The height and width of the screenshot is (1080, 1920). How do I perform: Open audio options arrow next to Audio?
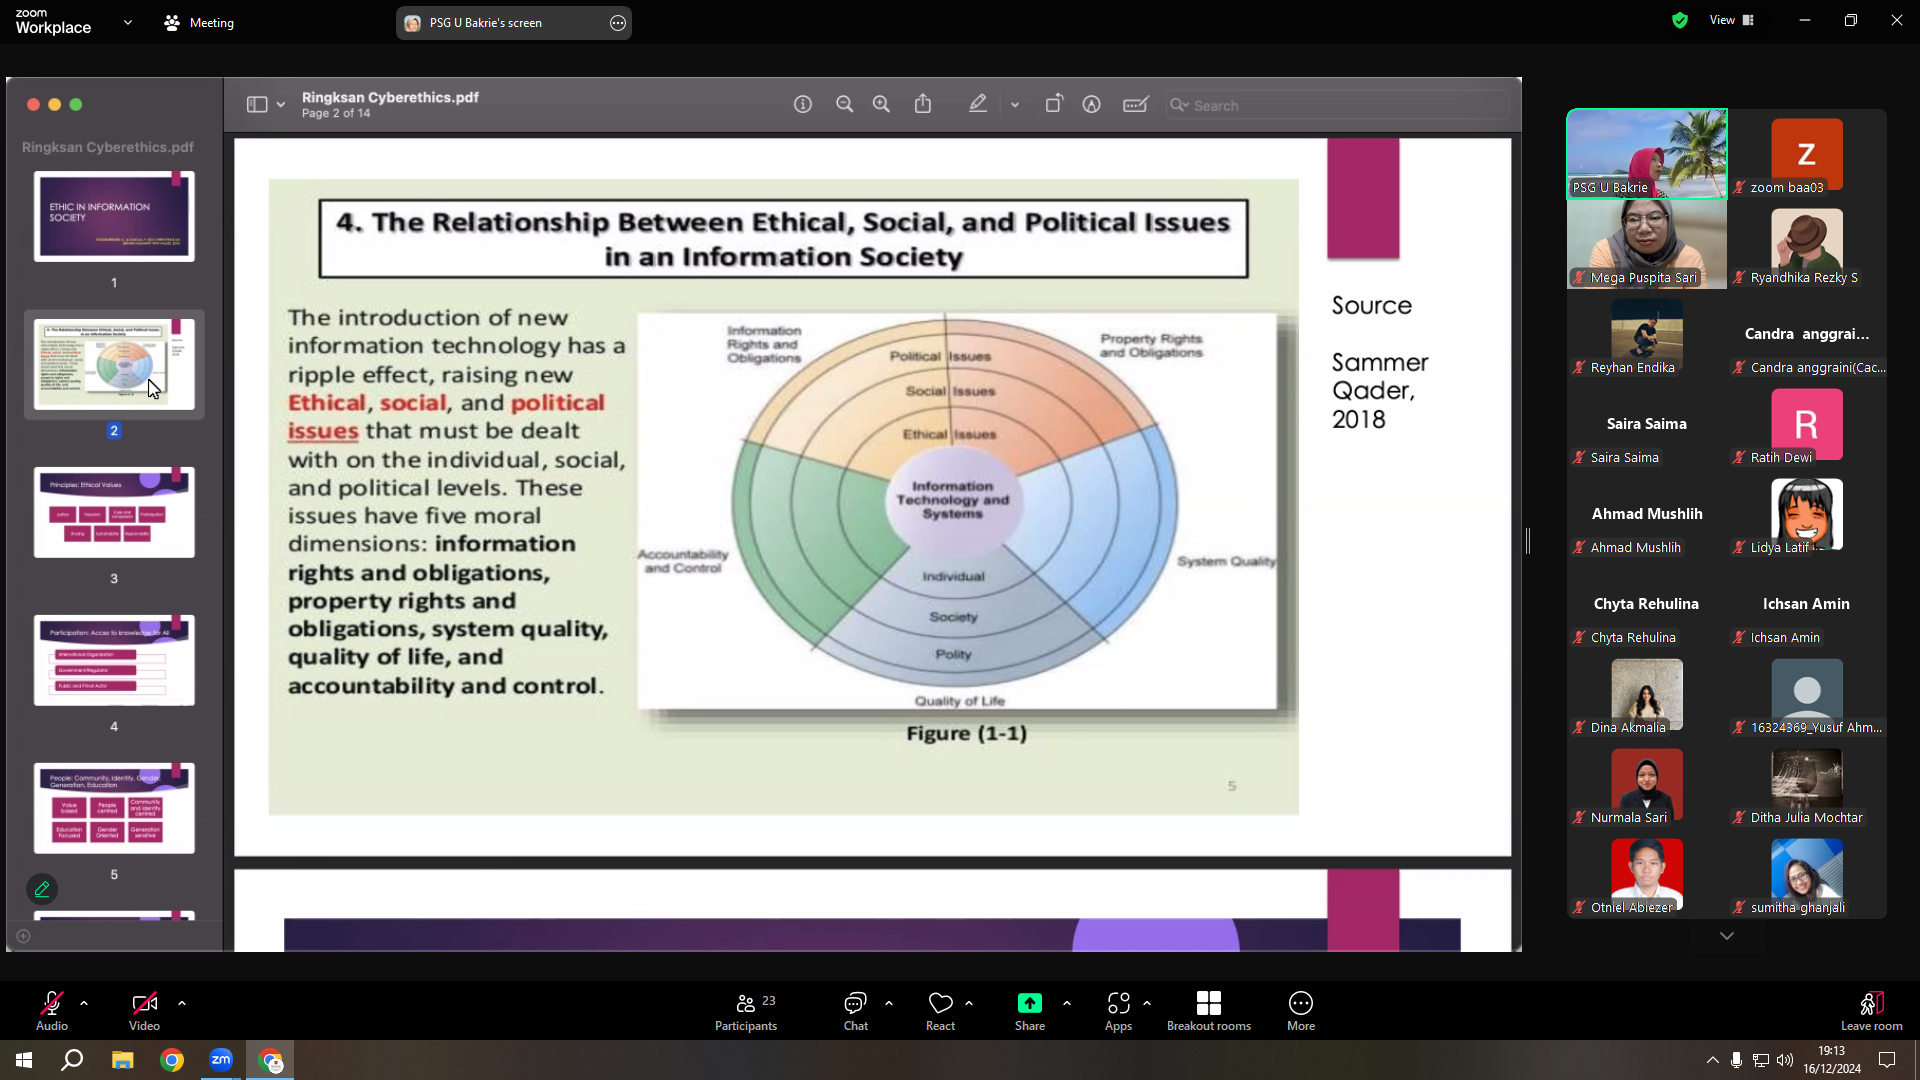[x=84, y=1002]
